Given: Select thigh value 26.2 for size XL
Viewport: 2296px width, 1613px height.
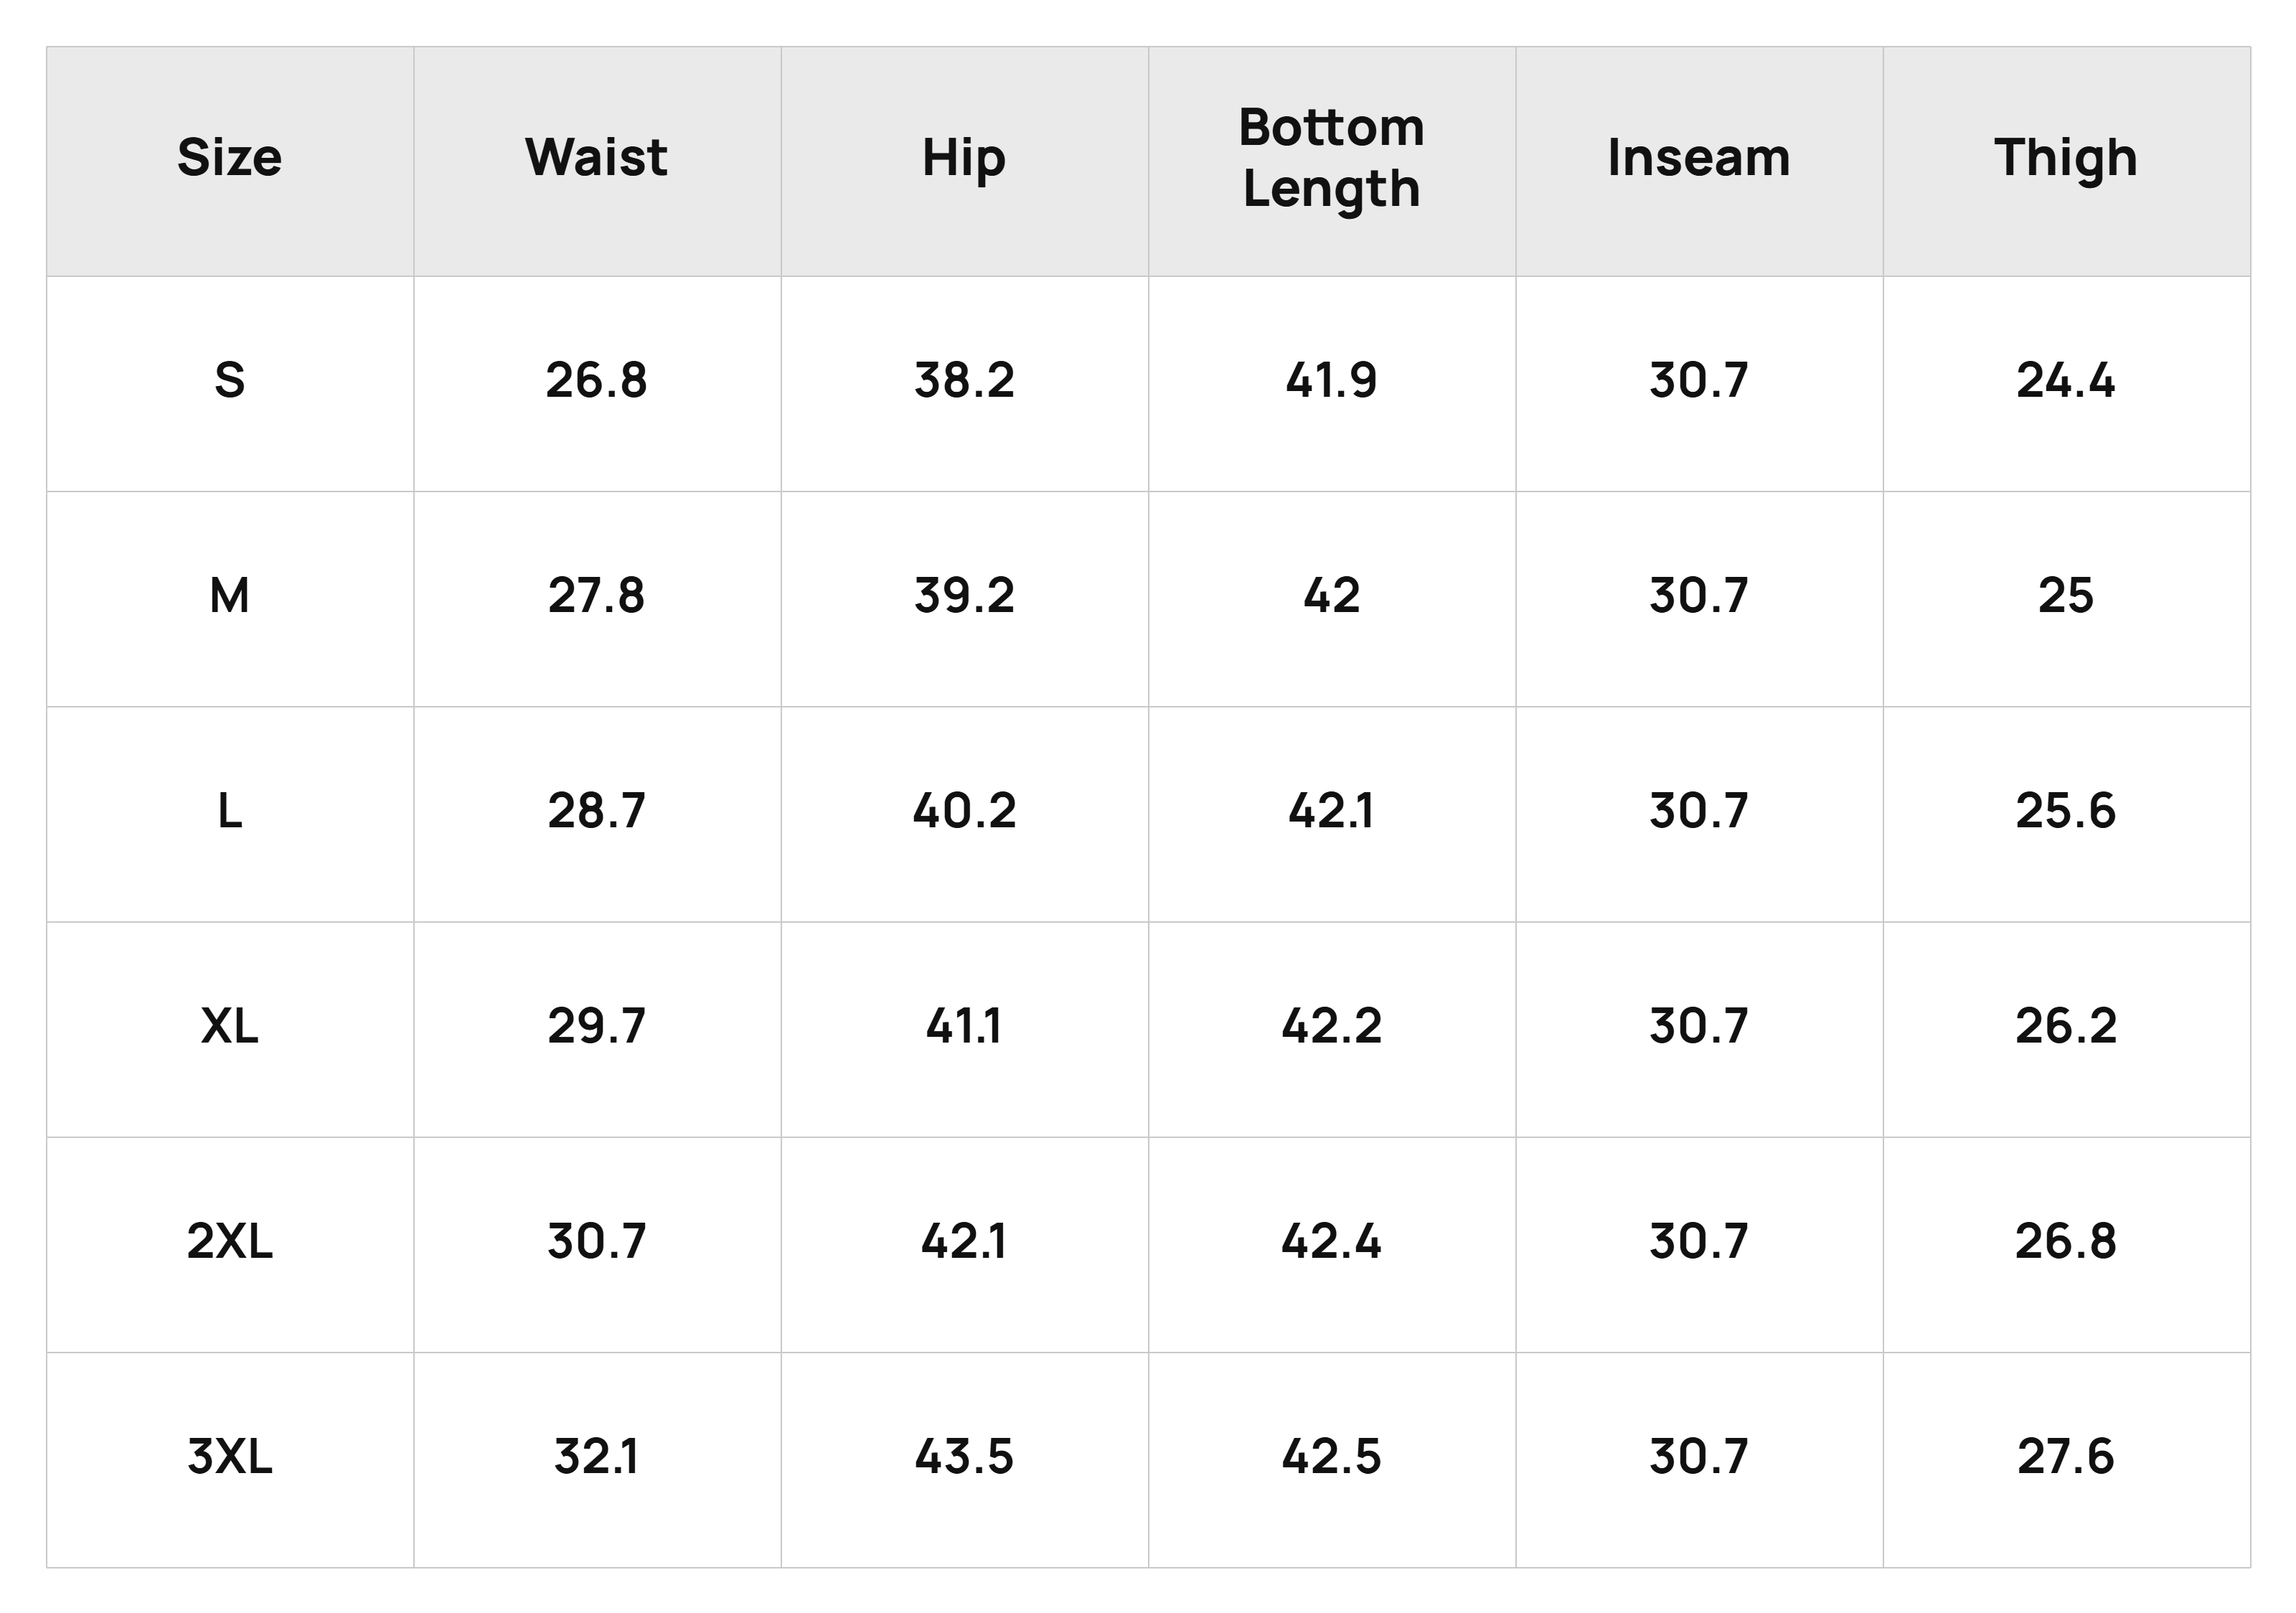Looking at the screenshot, I should tap(2066, 1026).
